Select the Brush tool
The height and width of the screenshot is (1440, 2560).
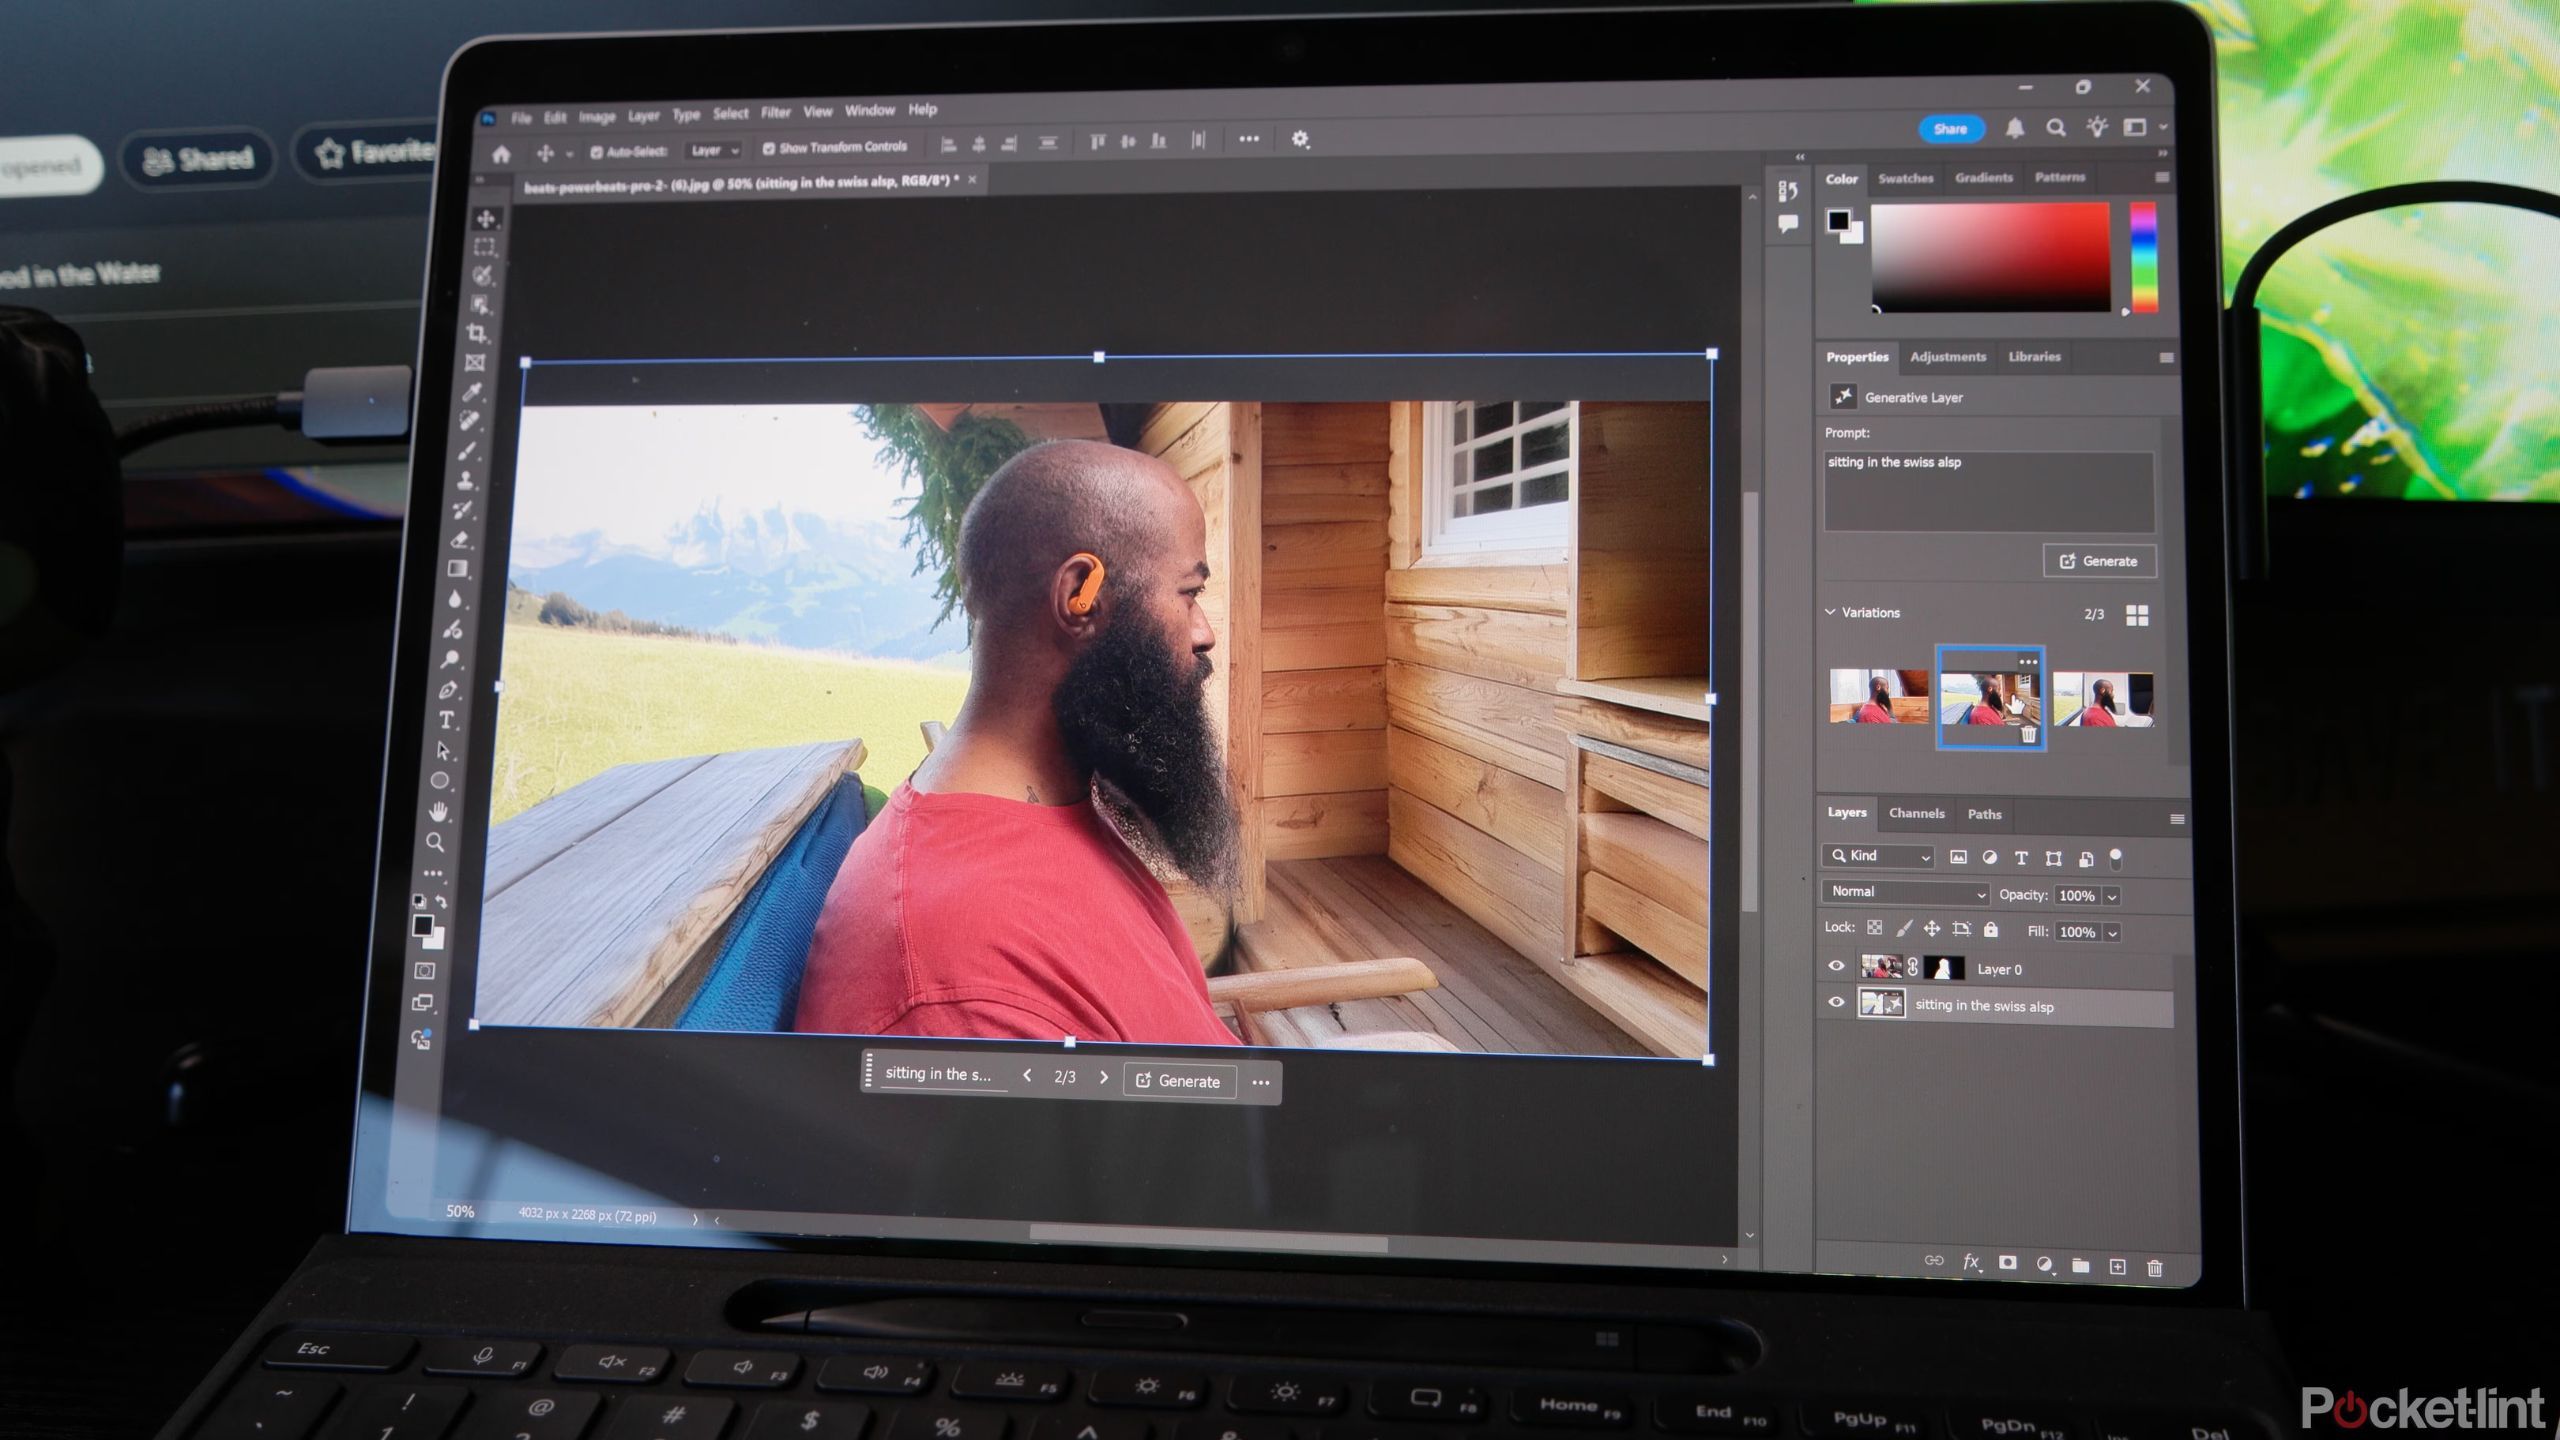(467, 451)
